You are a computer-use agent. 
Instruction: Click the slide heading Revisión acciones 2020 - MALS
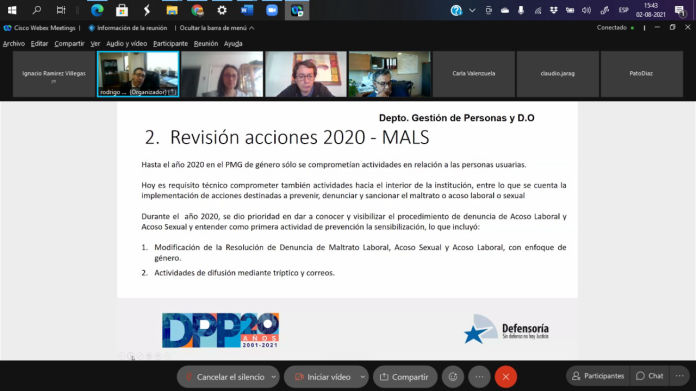287,138
